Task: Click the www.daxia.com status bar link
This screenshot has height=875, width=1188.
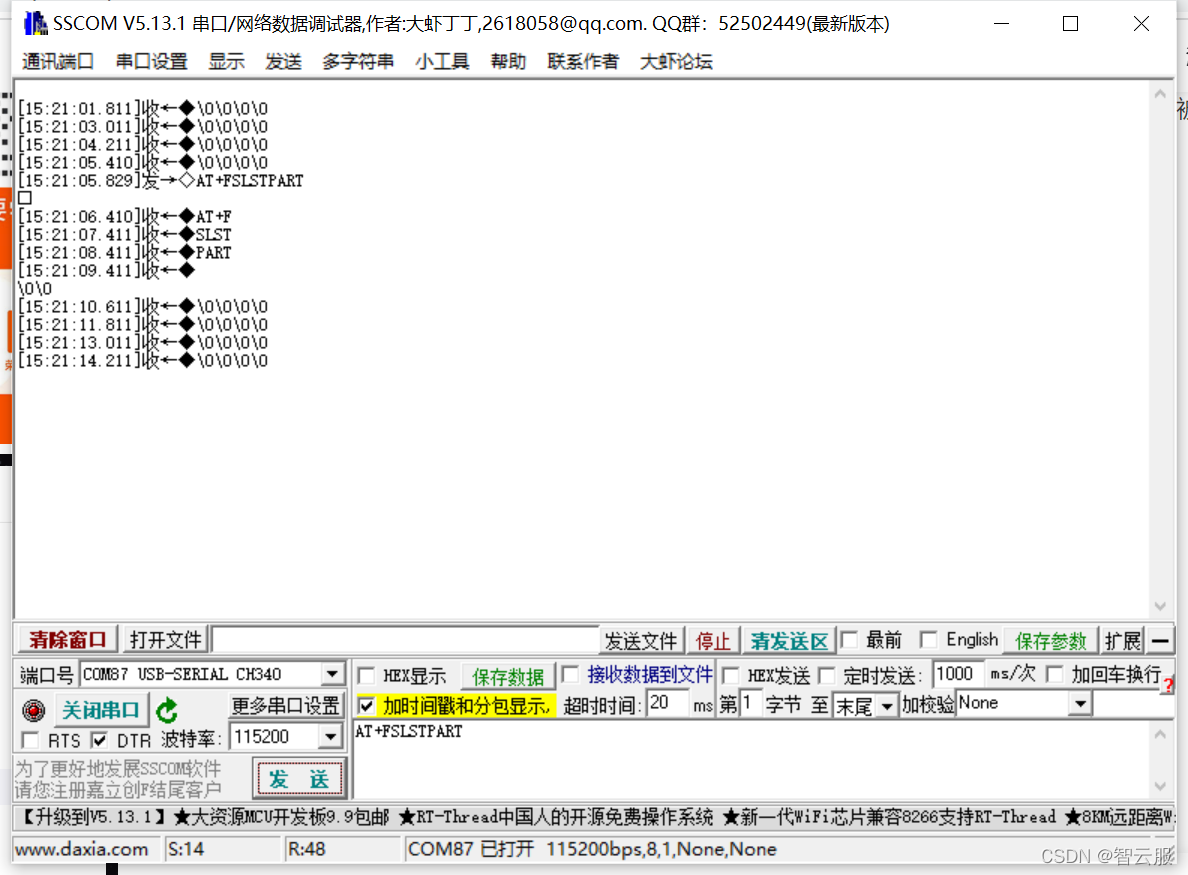Action: coord(82,849)
